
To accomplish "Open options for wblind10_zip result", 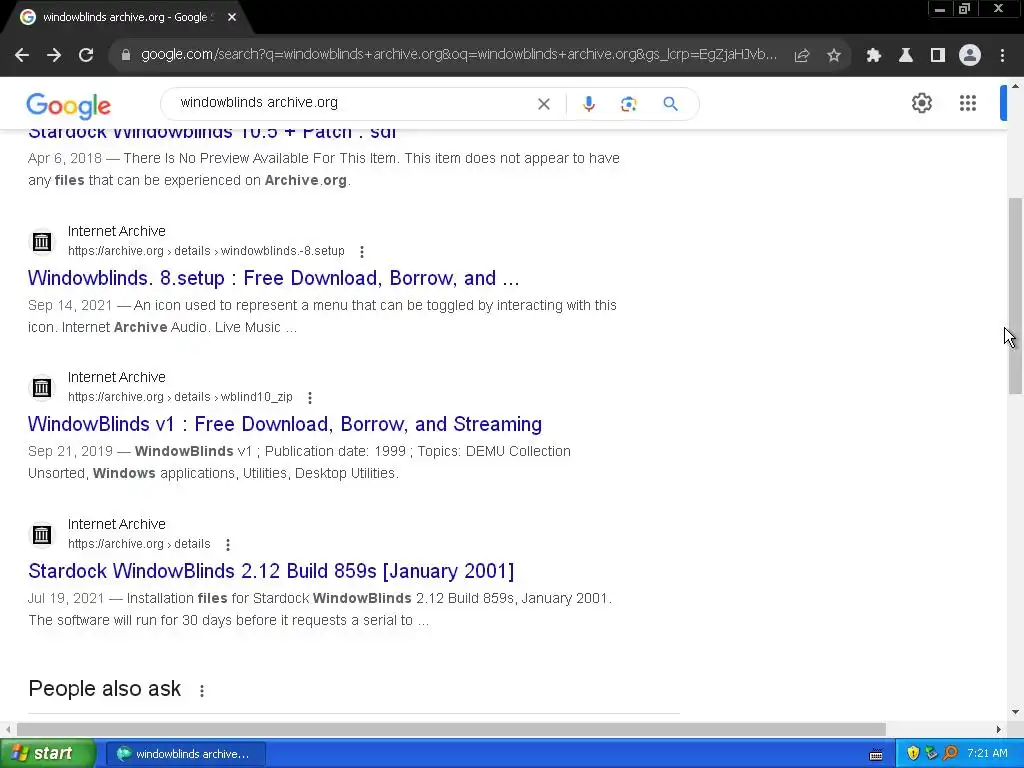I will [x=310, y=397].
